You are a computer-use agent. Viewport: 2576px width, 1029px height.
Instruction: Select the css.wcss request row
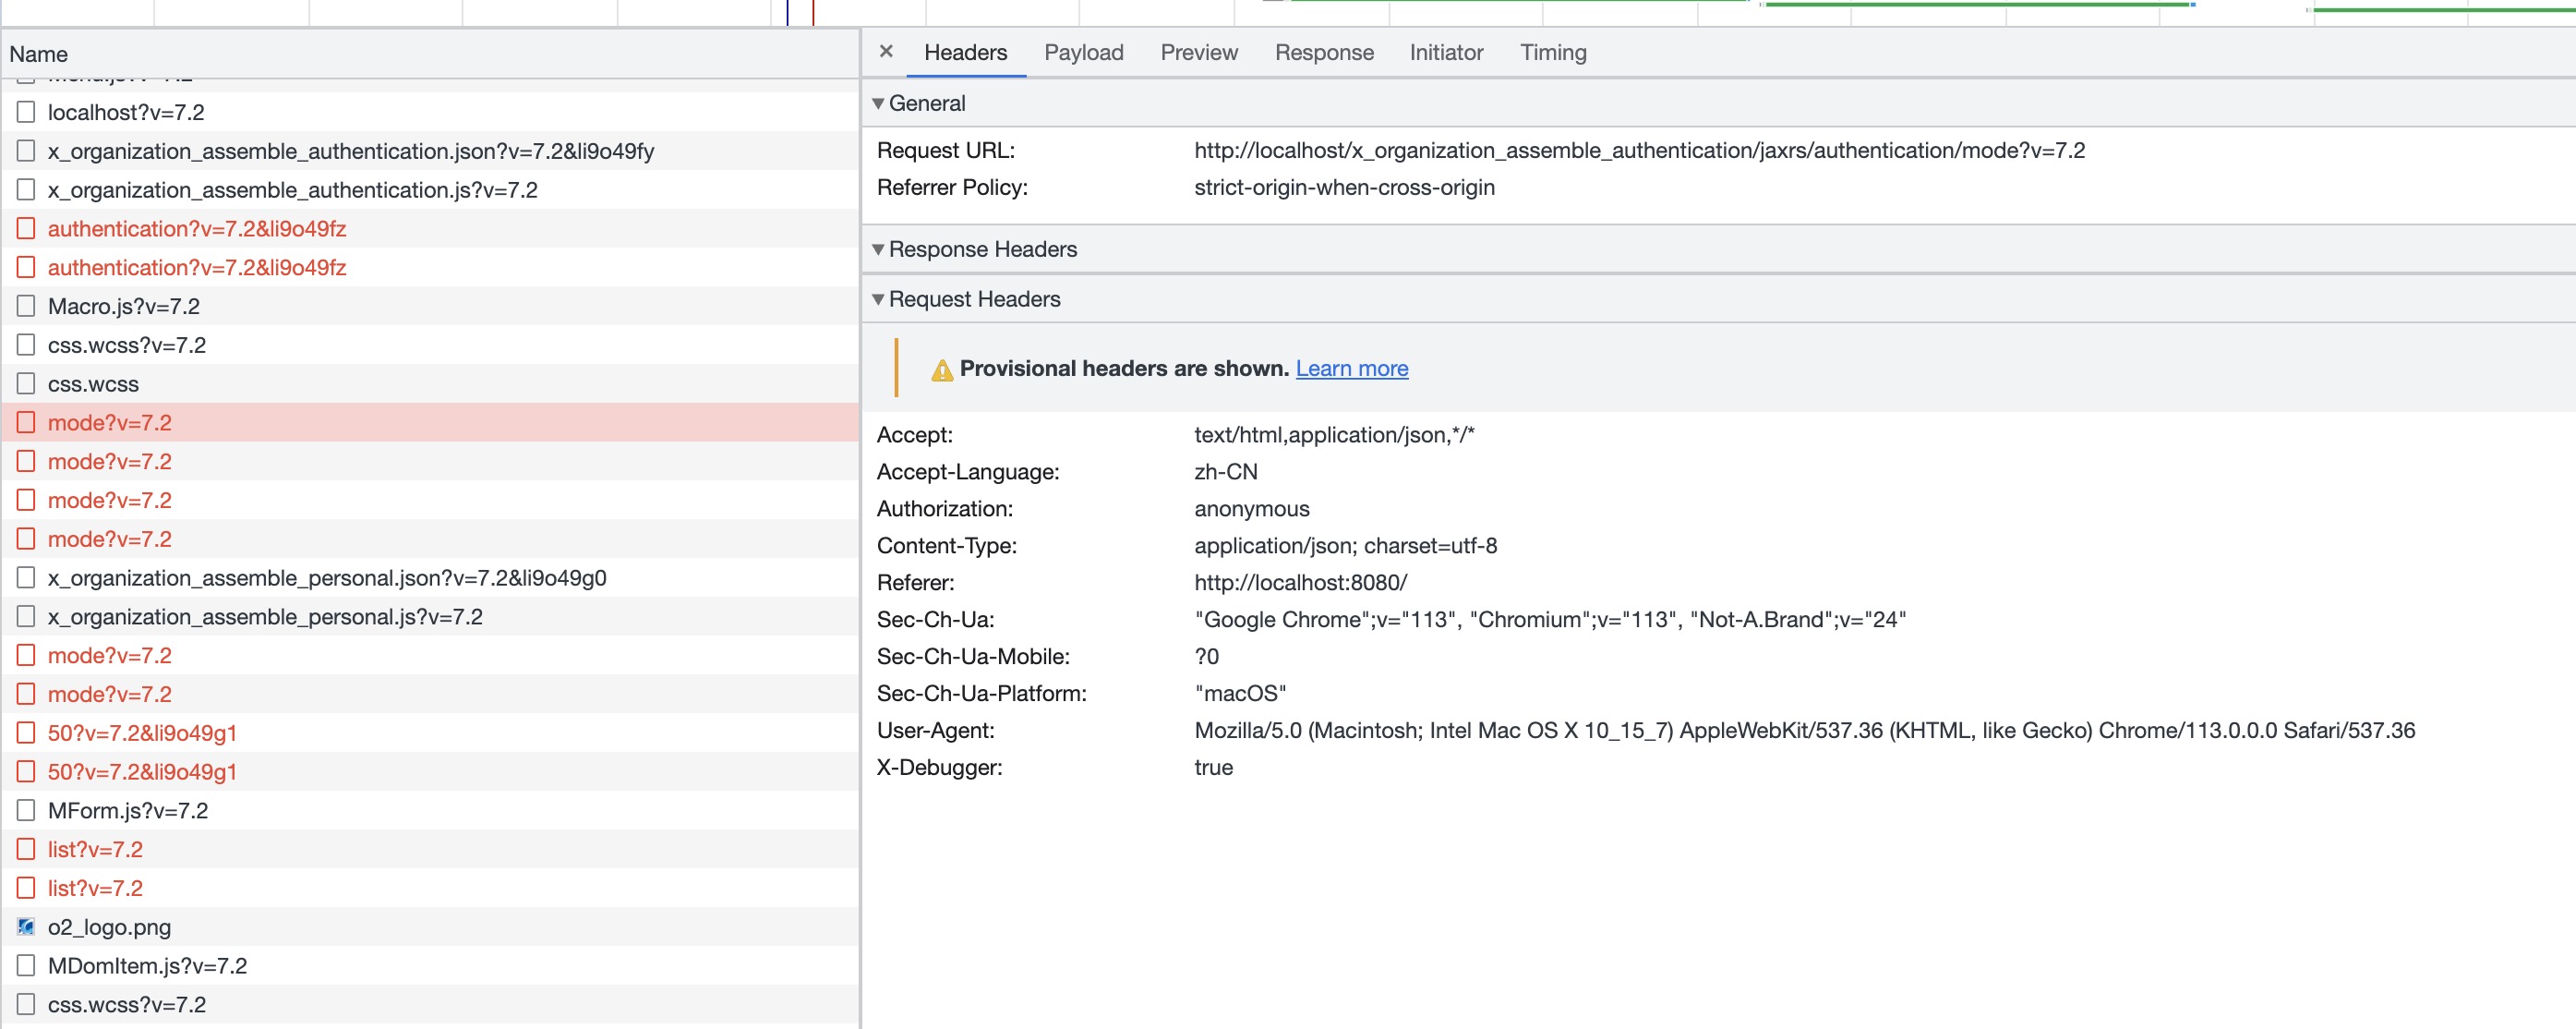tap(93, 384)
